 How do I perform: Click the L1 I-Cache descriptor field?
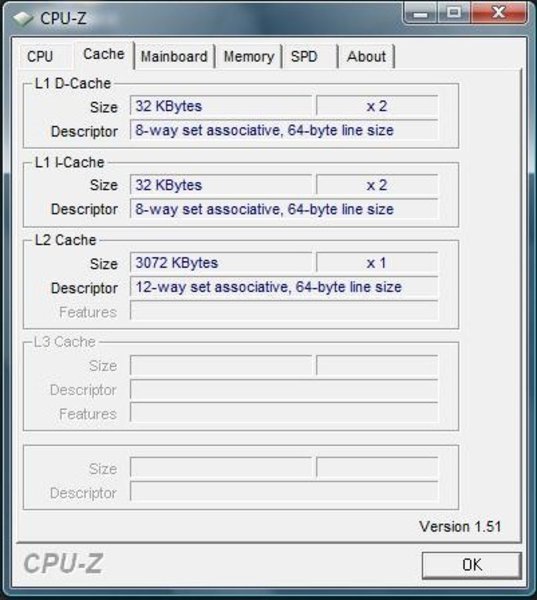(x=284, y=209)
